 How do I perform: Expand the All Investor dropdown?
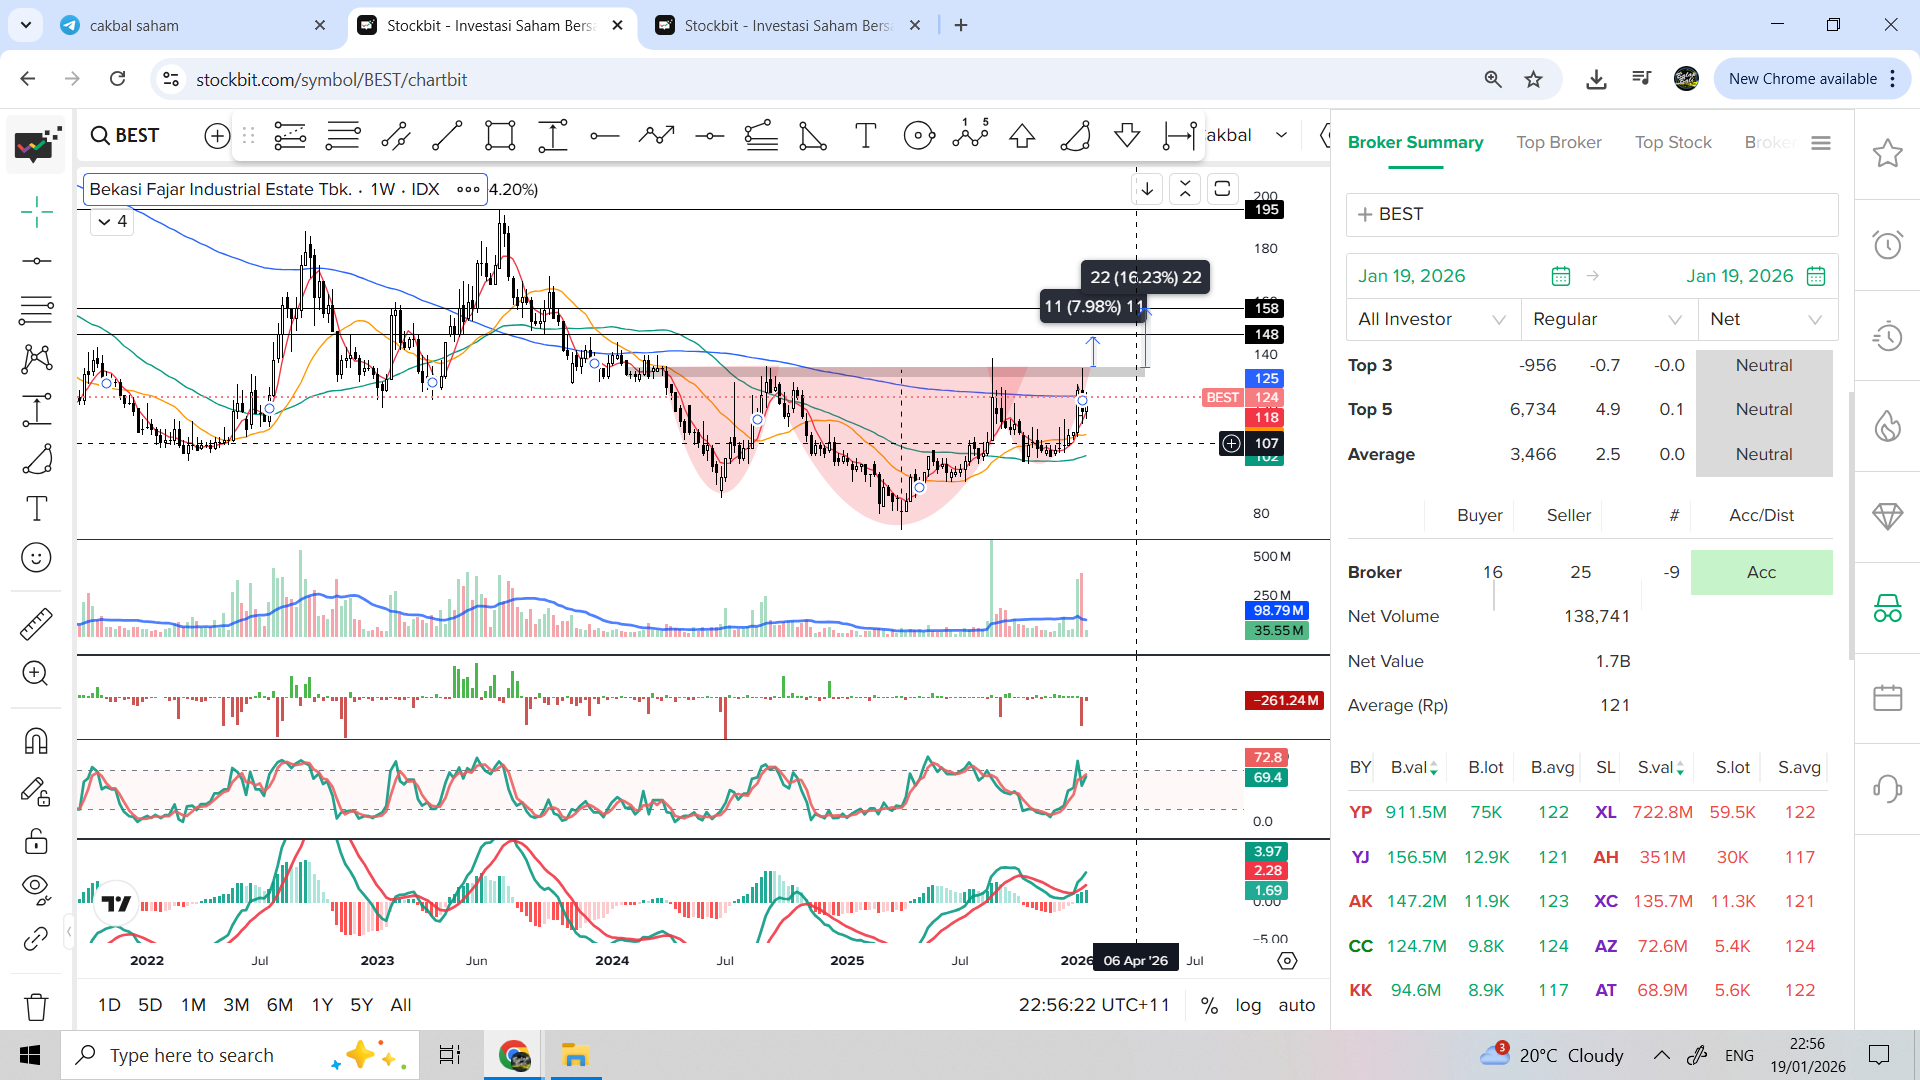point(1431,319)
